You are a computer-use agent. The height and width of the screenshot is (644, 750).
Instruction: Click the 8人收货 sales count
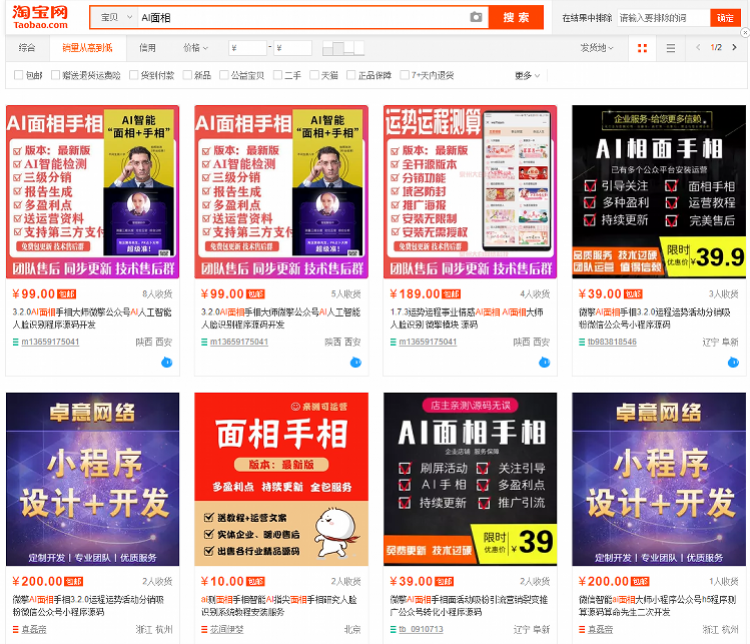[157, 294]
